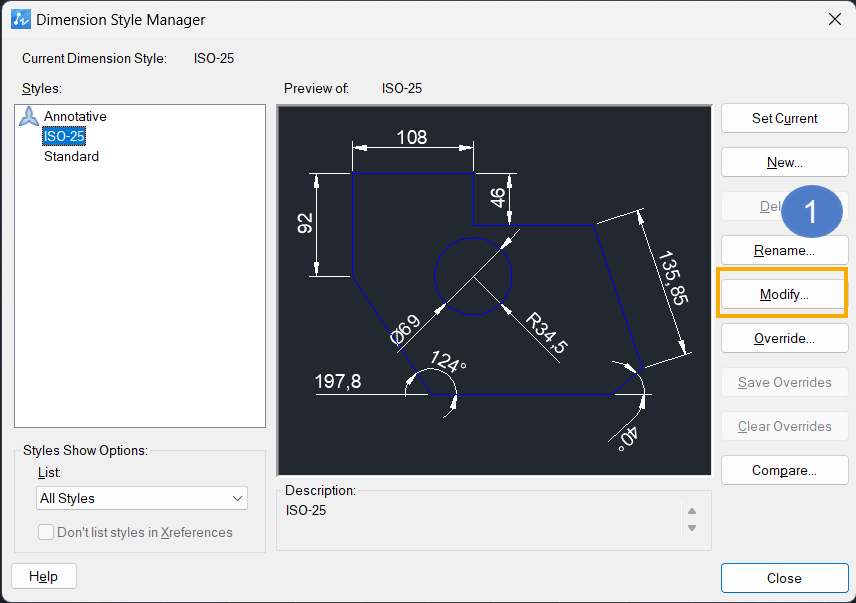Select the ISO-25 style in list

(x=64, y=136)
